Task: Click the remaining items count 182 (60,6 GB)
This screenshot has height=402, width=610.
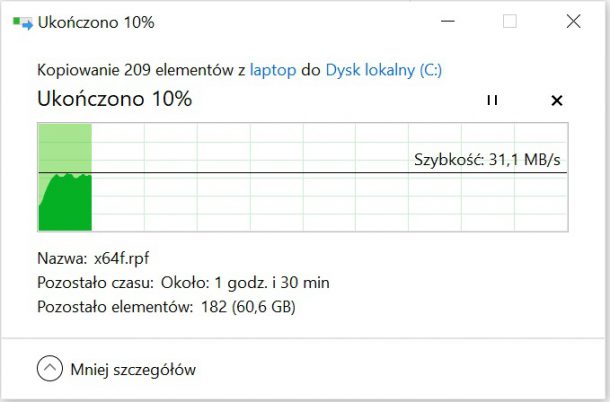Action: tap(248, 307)
